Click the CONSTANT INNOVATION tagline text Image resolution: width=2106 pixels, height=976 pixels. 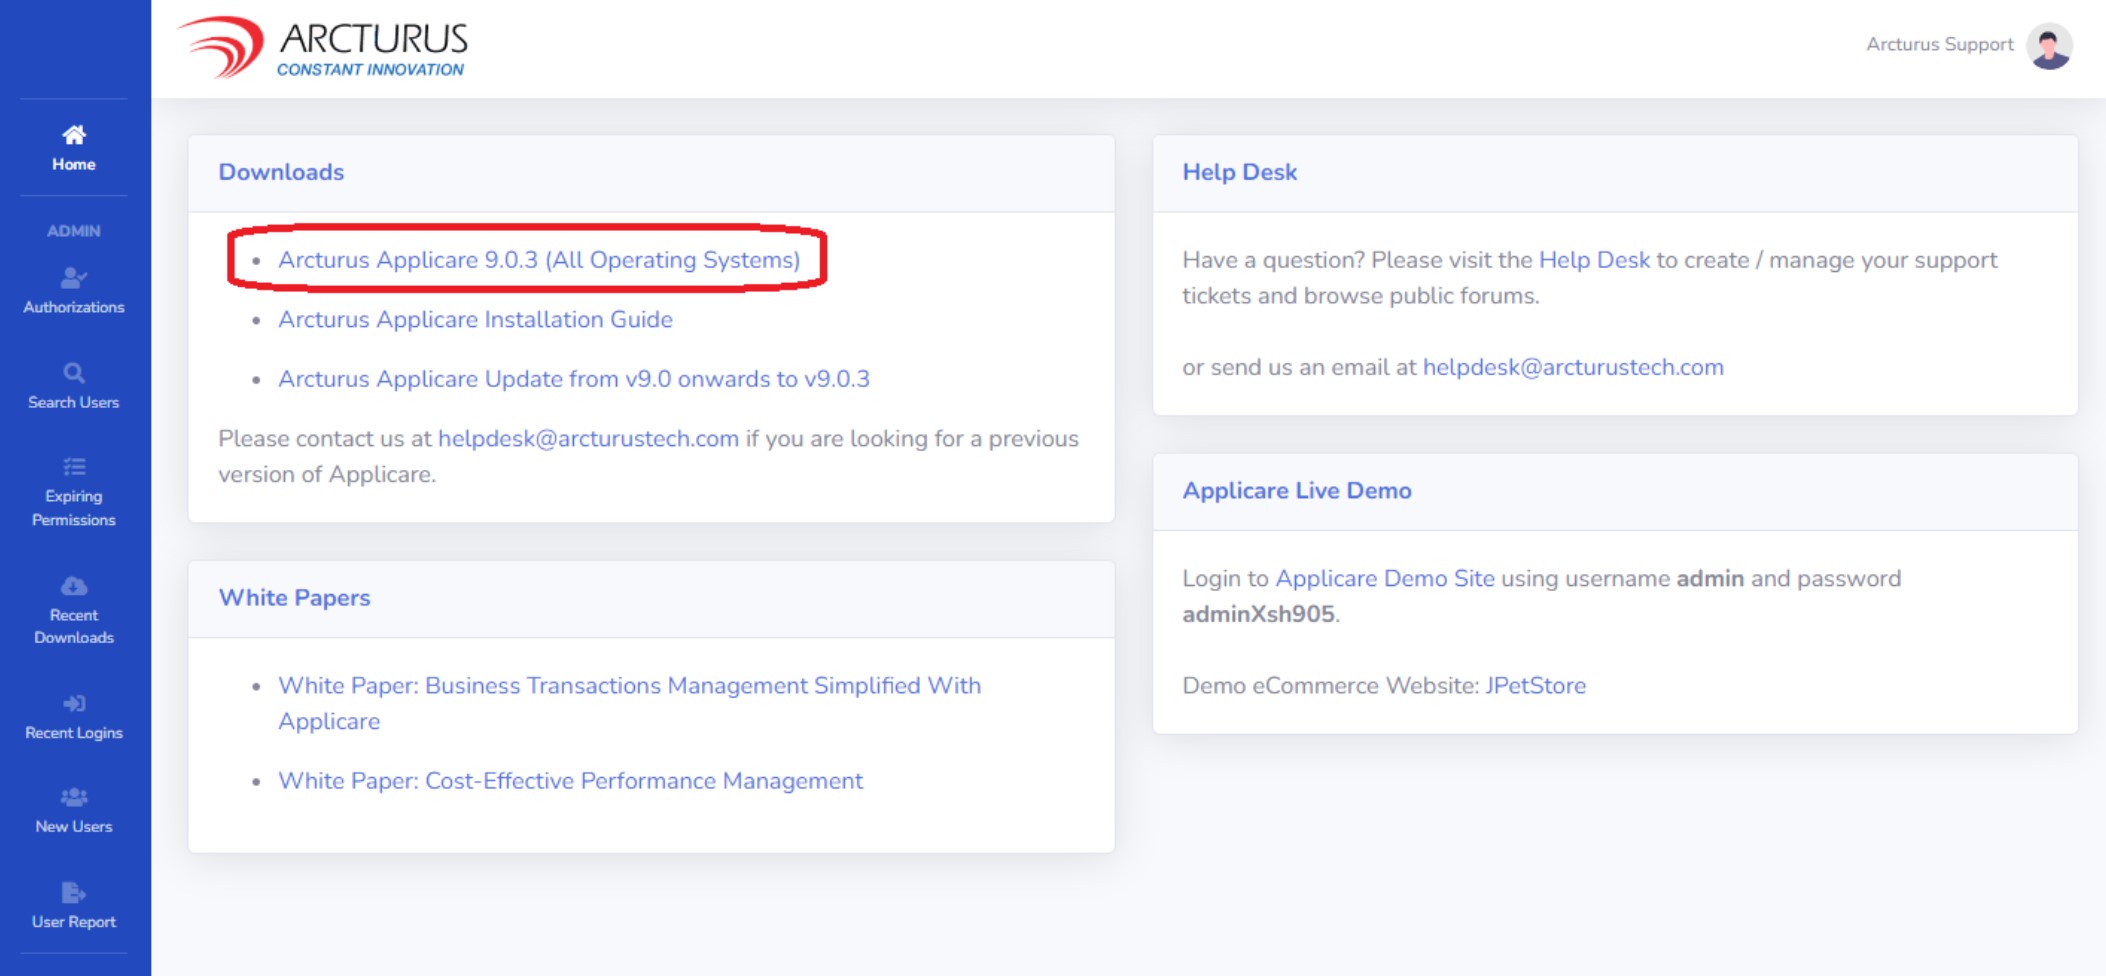point(370,69)
